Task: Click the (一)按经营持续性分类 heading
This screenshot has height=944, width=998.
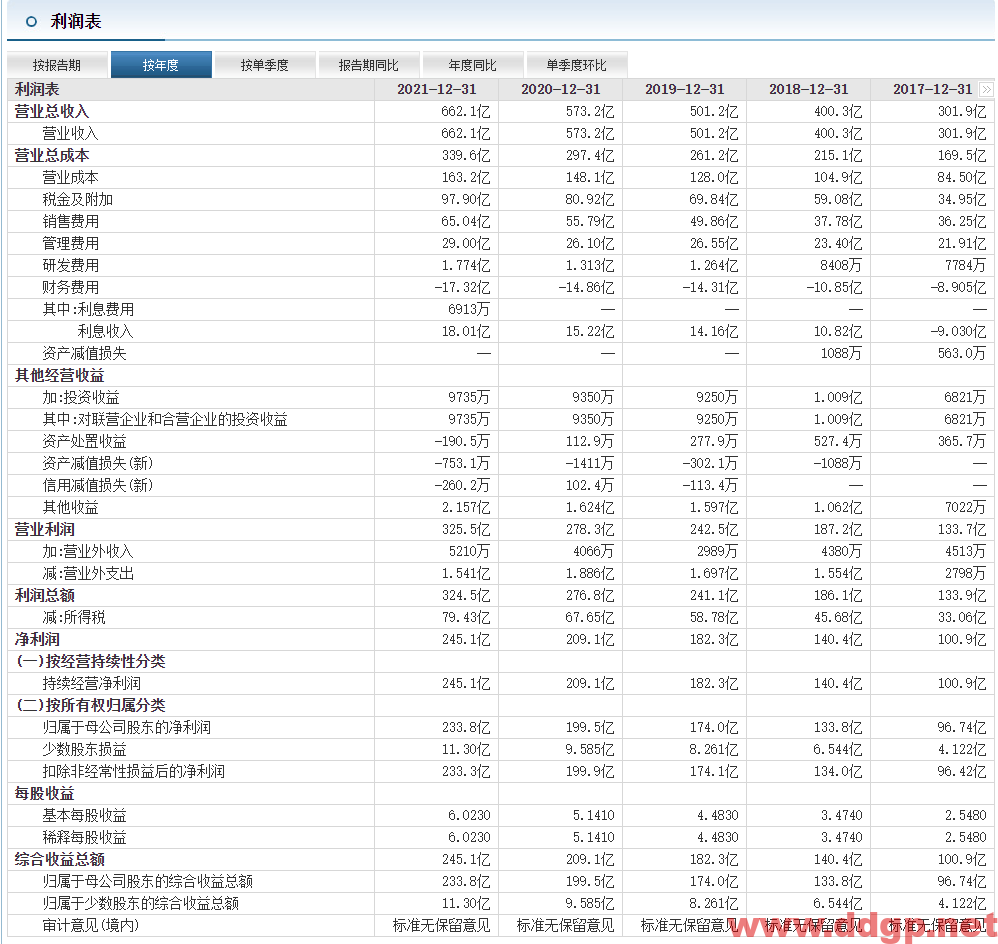Action: [90, 661]
